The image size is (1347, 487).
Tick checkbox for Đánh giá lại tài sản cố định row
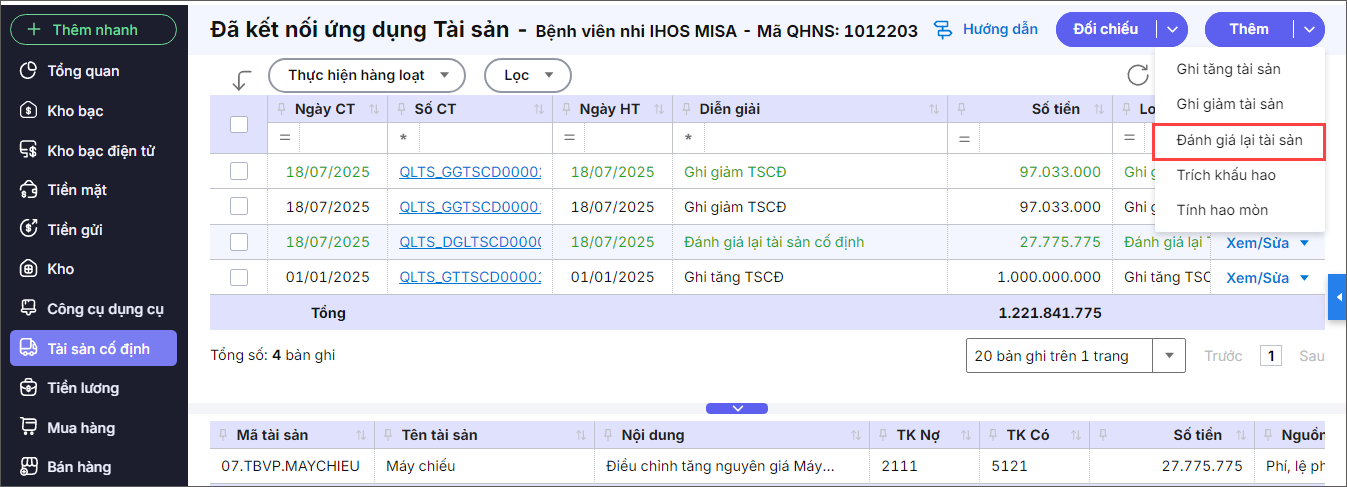pyautogui.click(x=239, y=242)
